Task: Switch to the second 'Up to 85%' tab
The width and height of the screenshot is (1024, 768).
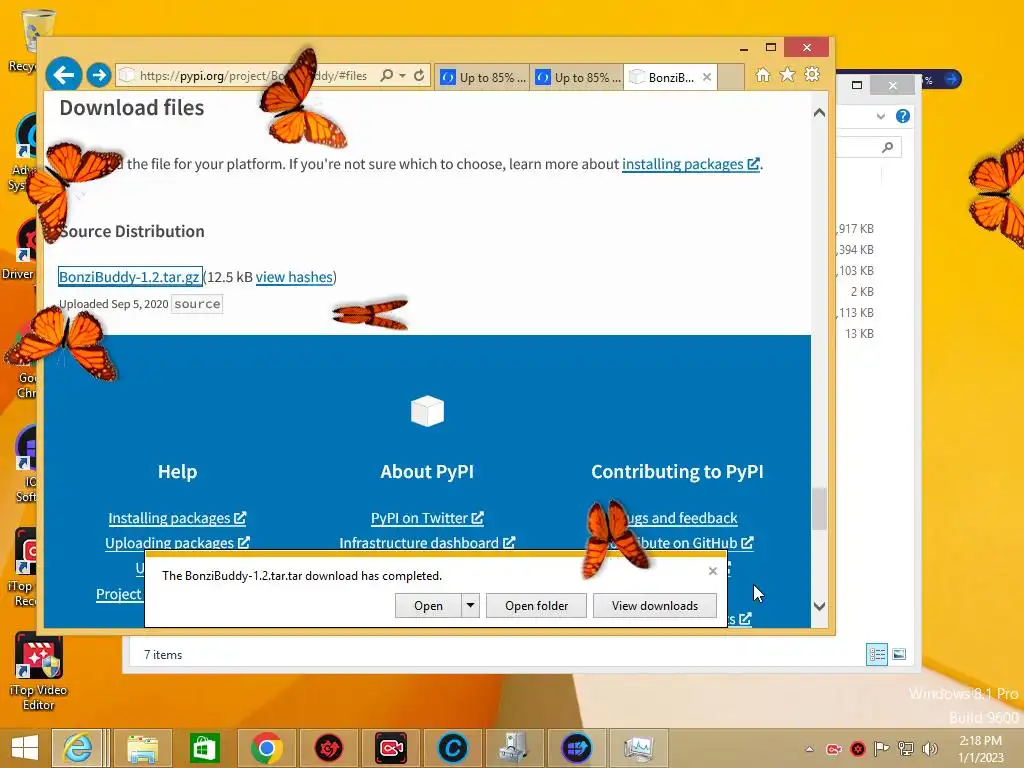Action: 577,77
